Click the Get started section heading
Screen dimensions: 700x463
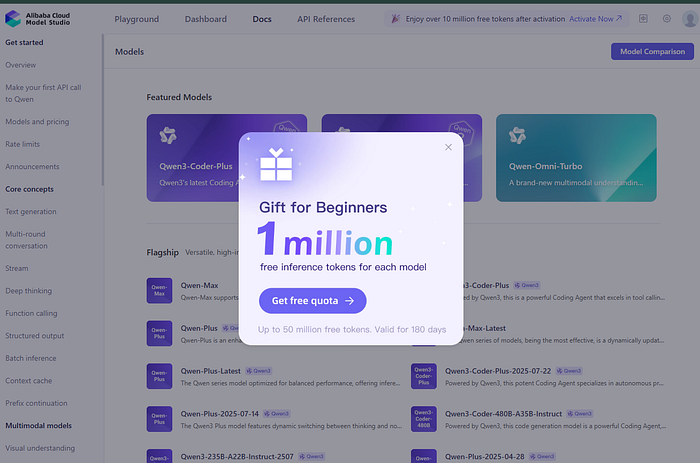24,42
